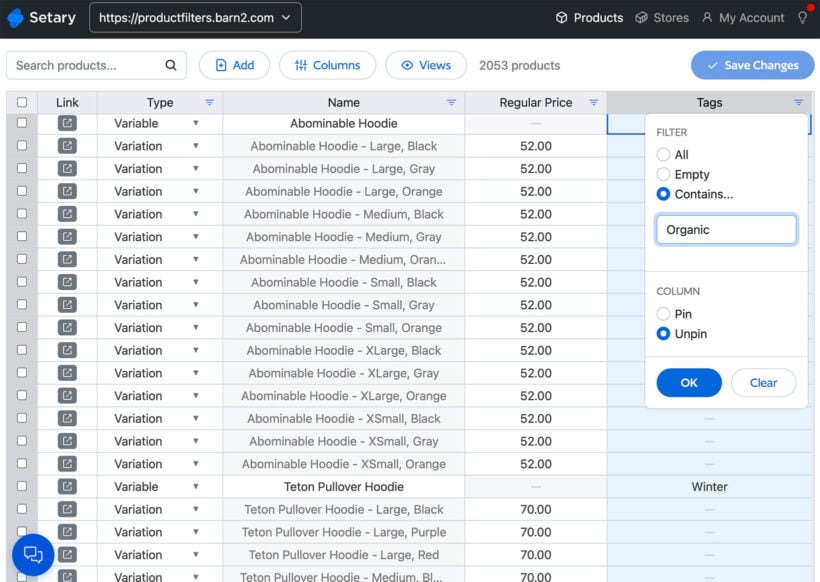
Task: Open the My Account menu
Action: (x=742, y=18)
